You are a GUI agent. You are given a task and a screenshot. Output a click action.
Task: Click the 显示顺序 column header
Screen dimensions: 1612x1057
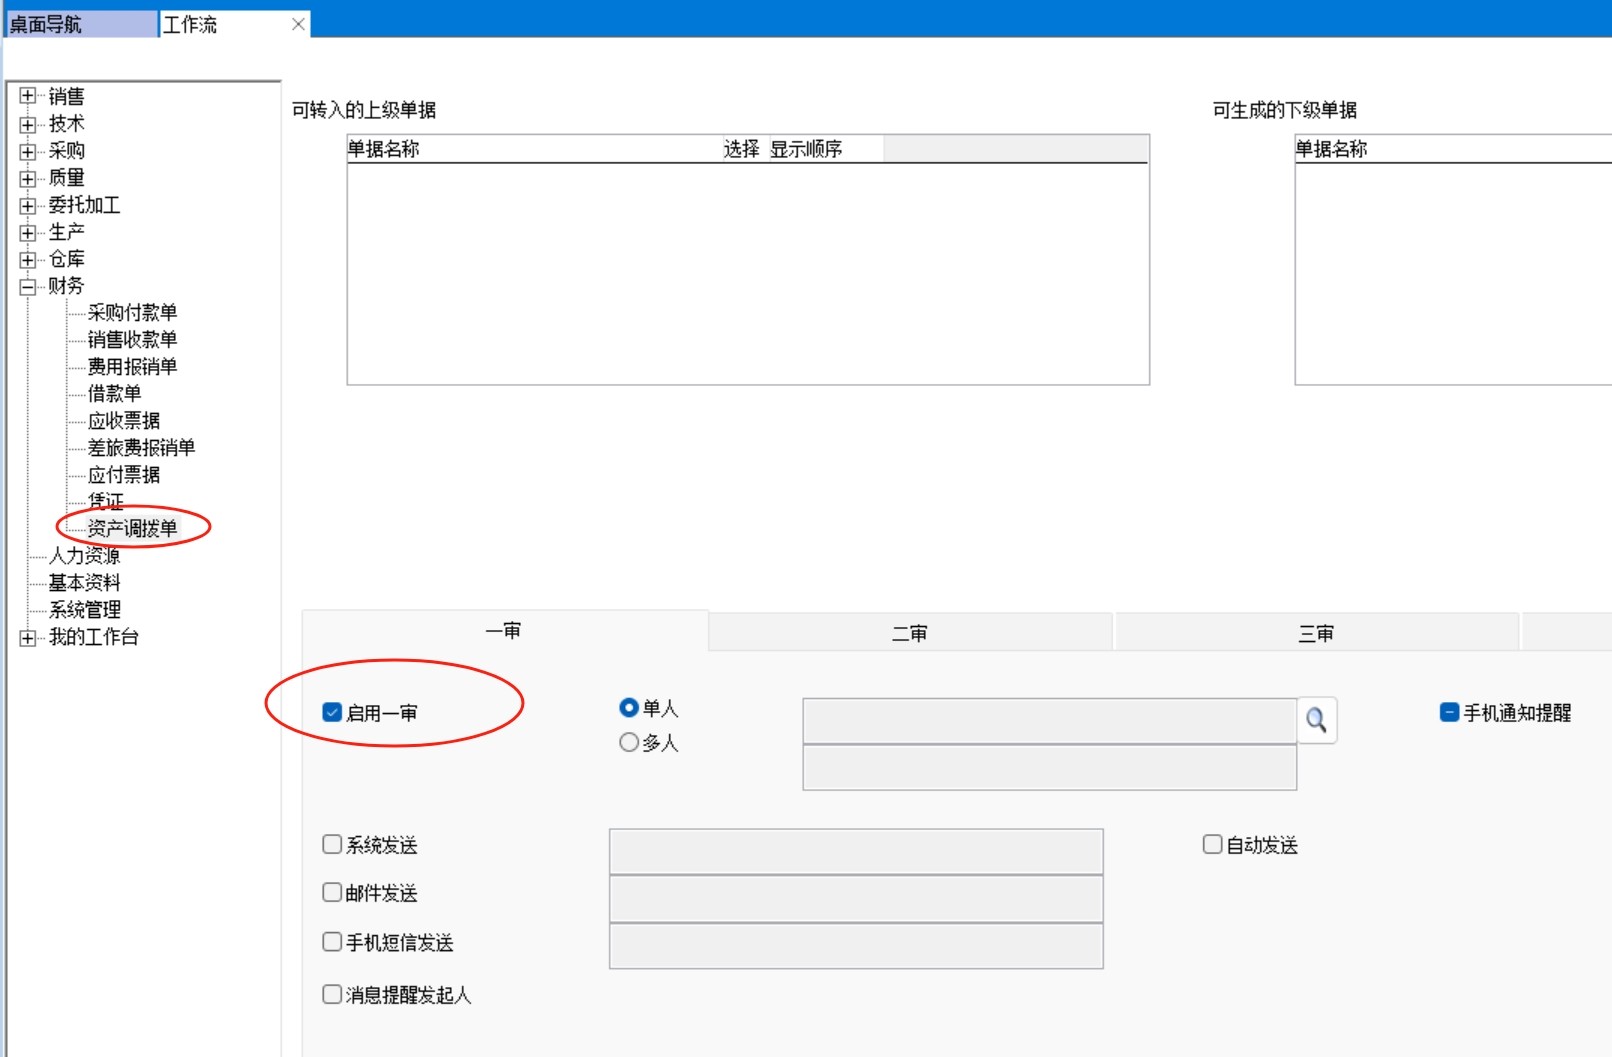pos(806,149)
